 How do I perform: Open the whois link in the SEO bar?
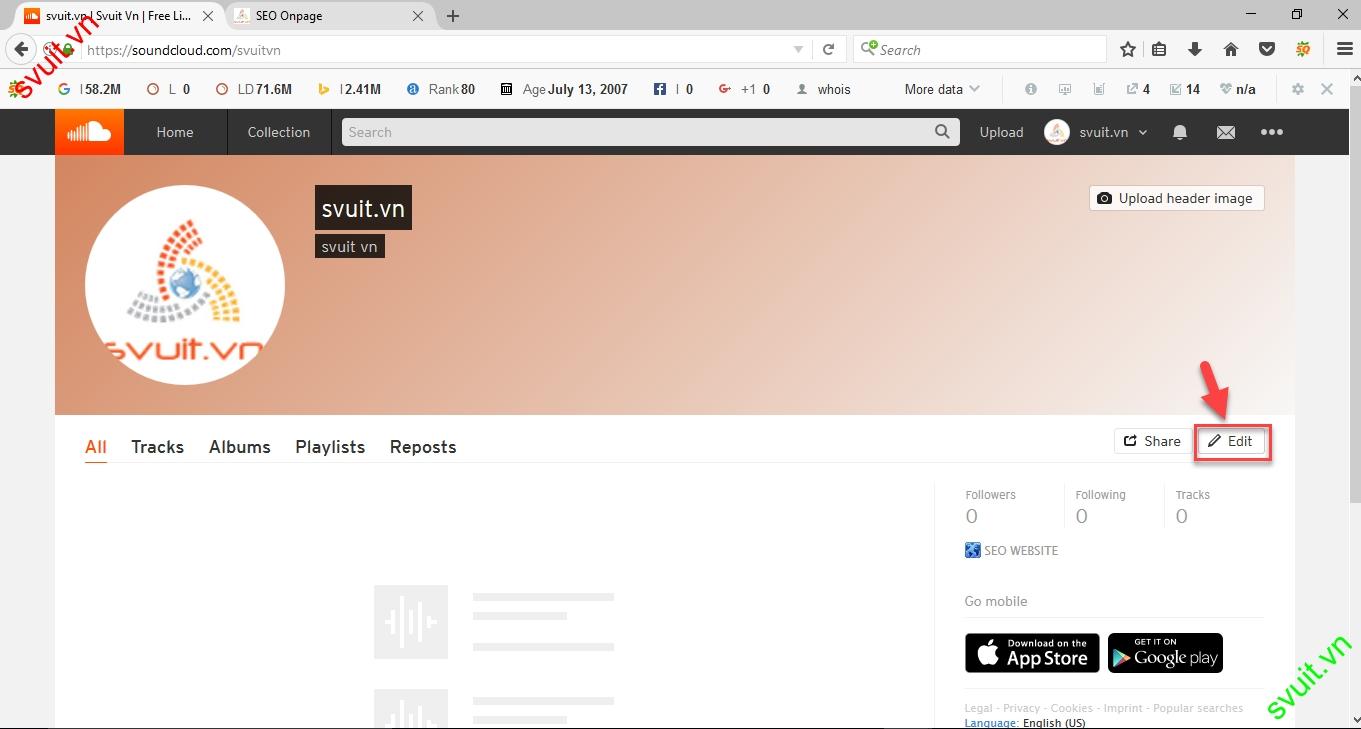pos(824,89)
